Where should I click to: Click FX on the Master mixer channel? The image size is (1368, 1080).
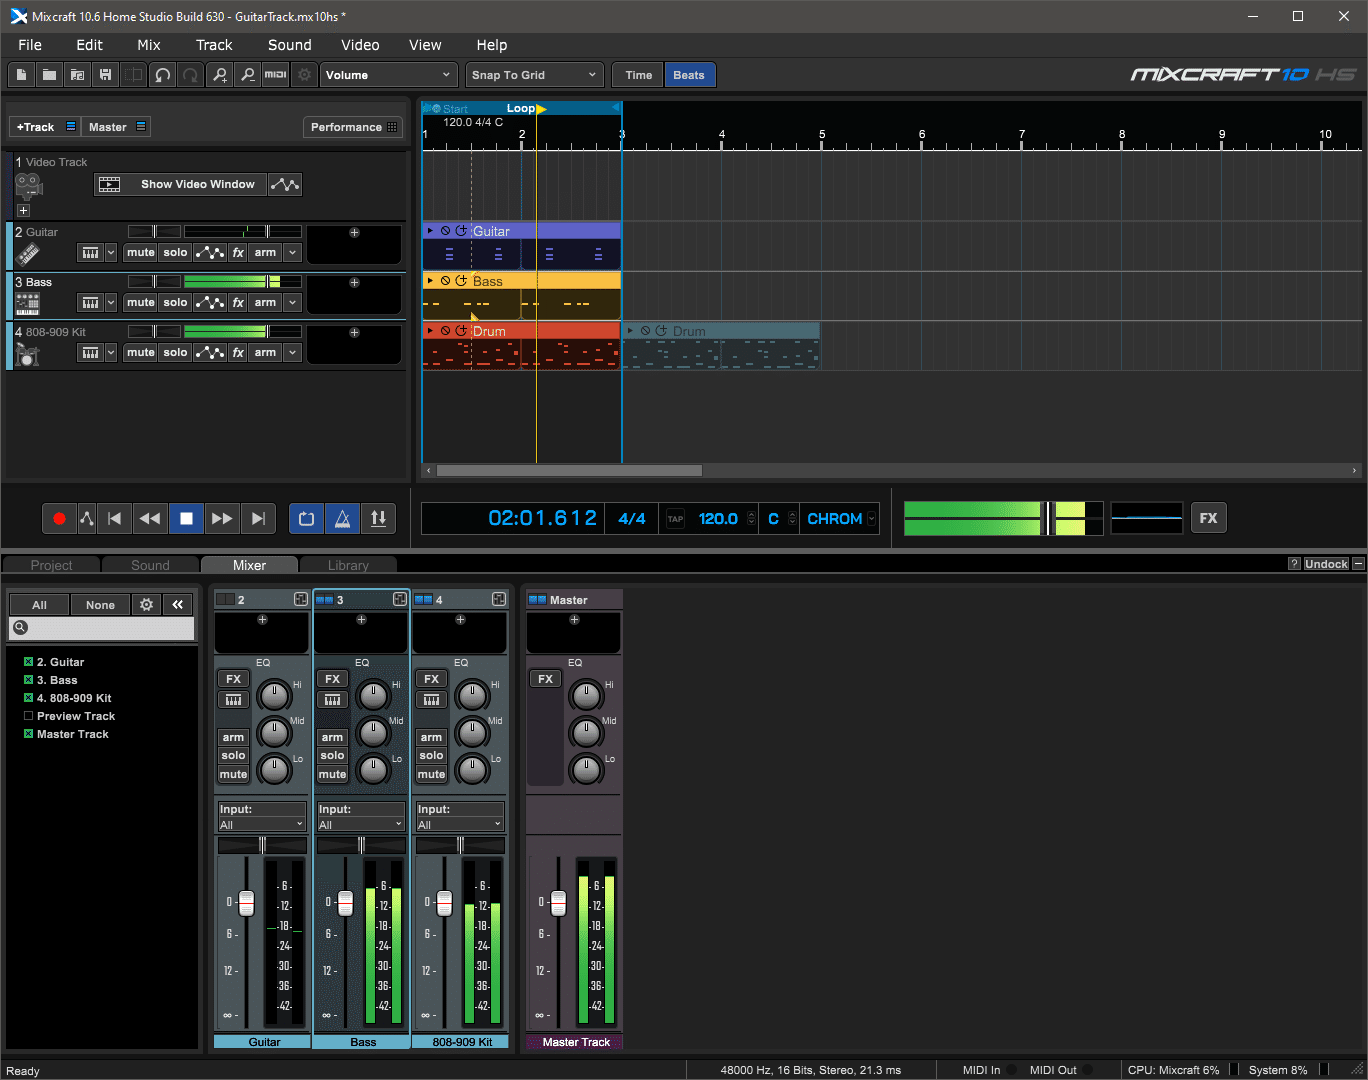[545, 679]
